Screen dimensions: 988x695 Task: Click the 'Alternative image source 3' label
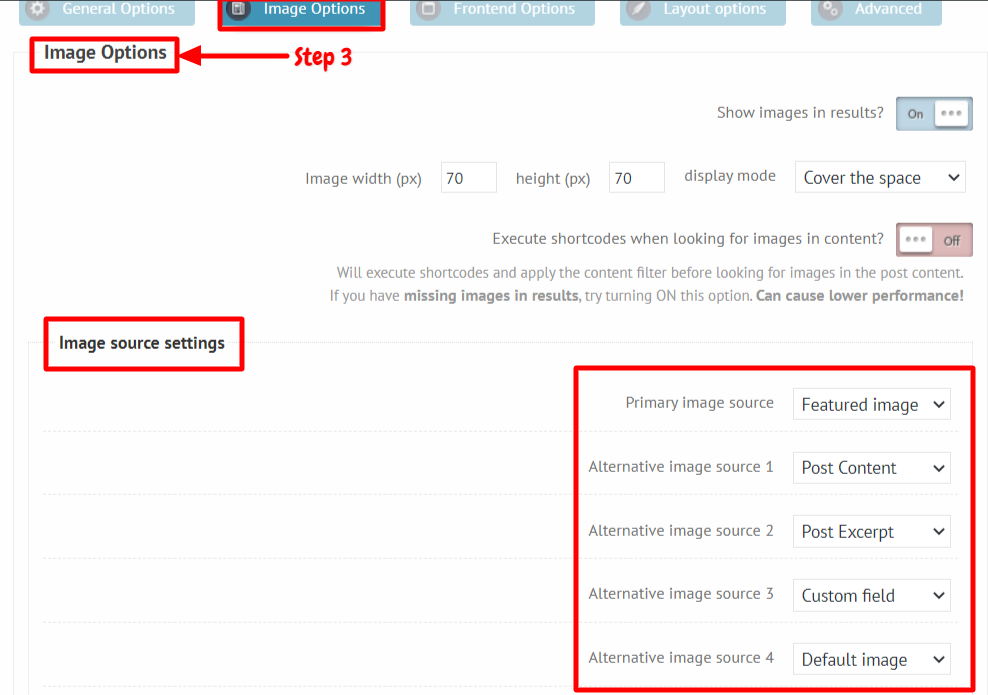pos(681,594)
